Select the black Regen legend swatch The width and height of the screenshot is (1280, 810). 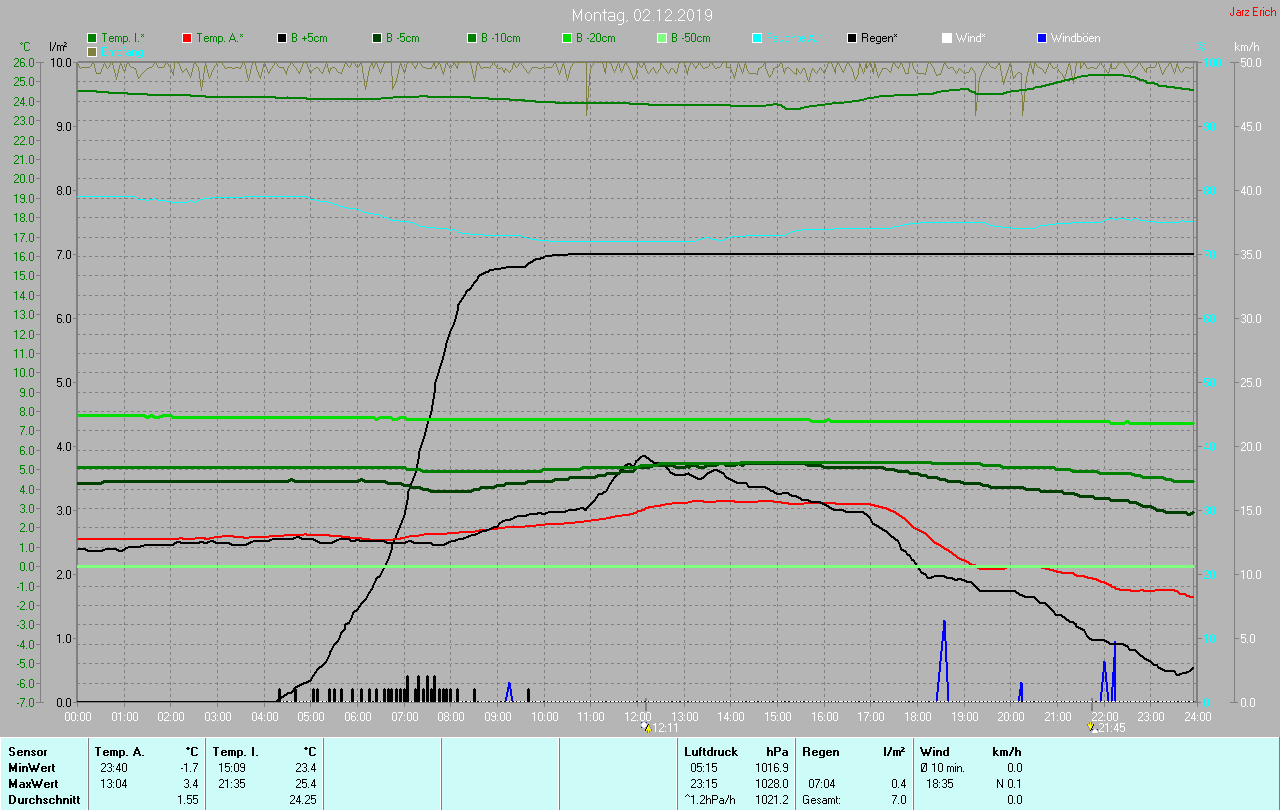(852, 38)
